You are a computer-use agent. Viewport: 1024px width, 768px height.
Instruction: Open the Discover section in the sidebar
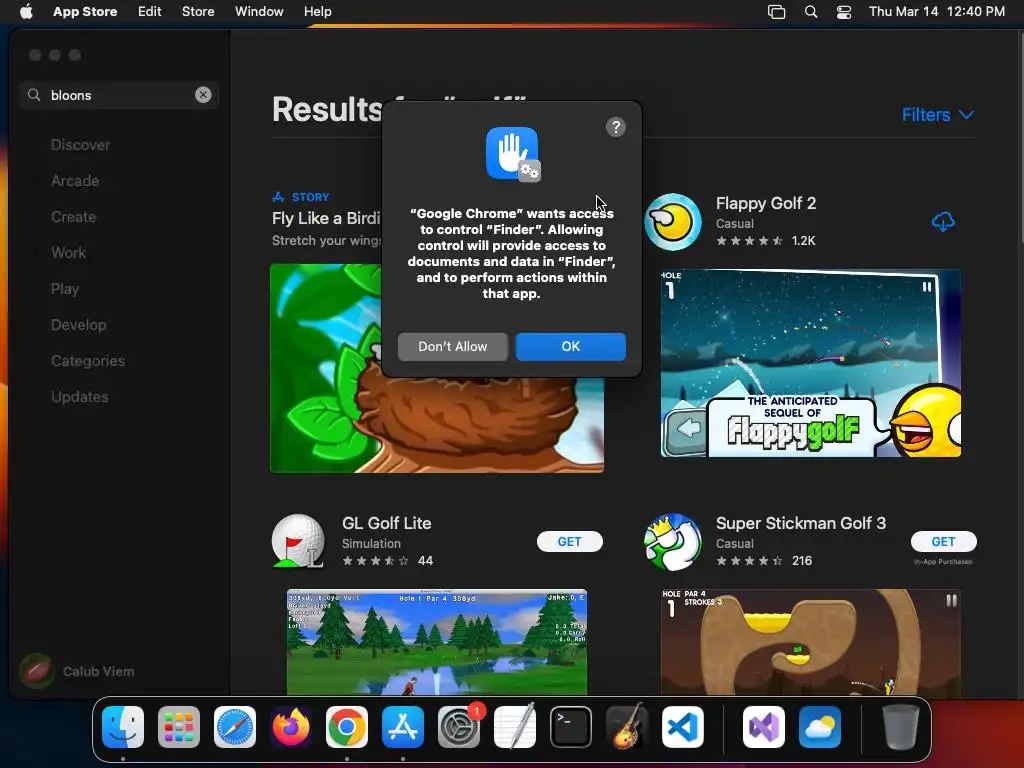[80, 145]
